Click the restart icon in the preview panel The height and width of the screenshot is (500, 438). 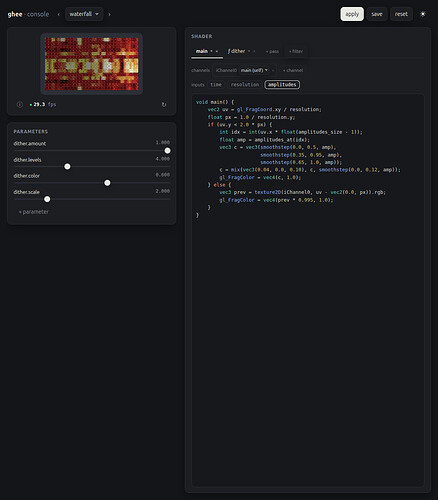click(164, 104)
